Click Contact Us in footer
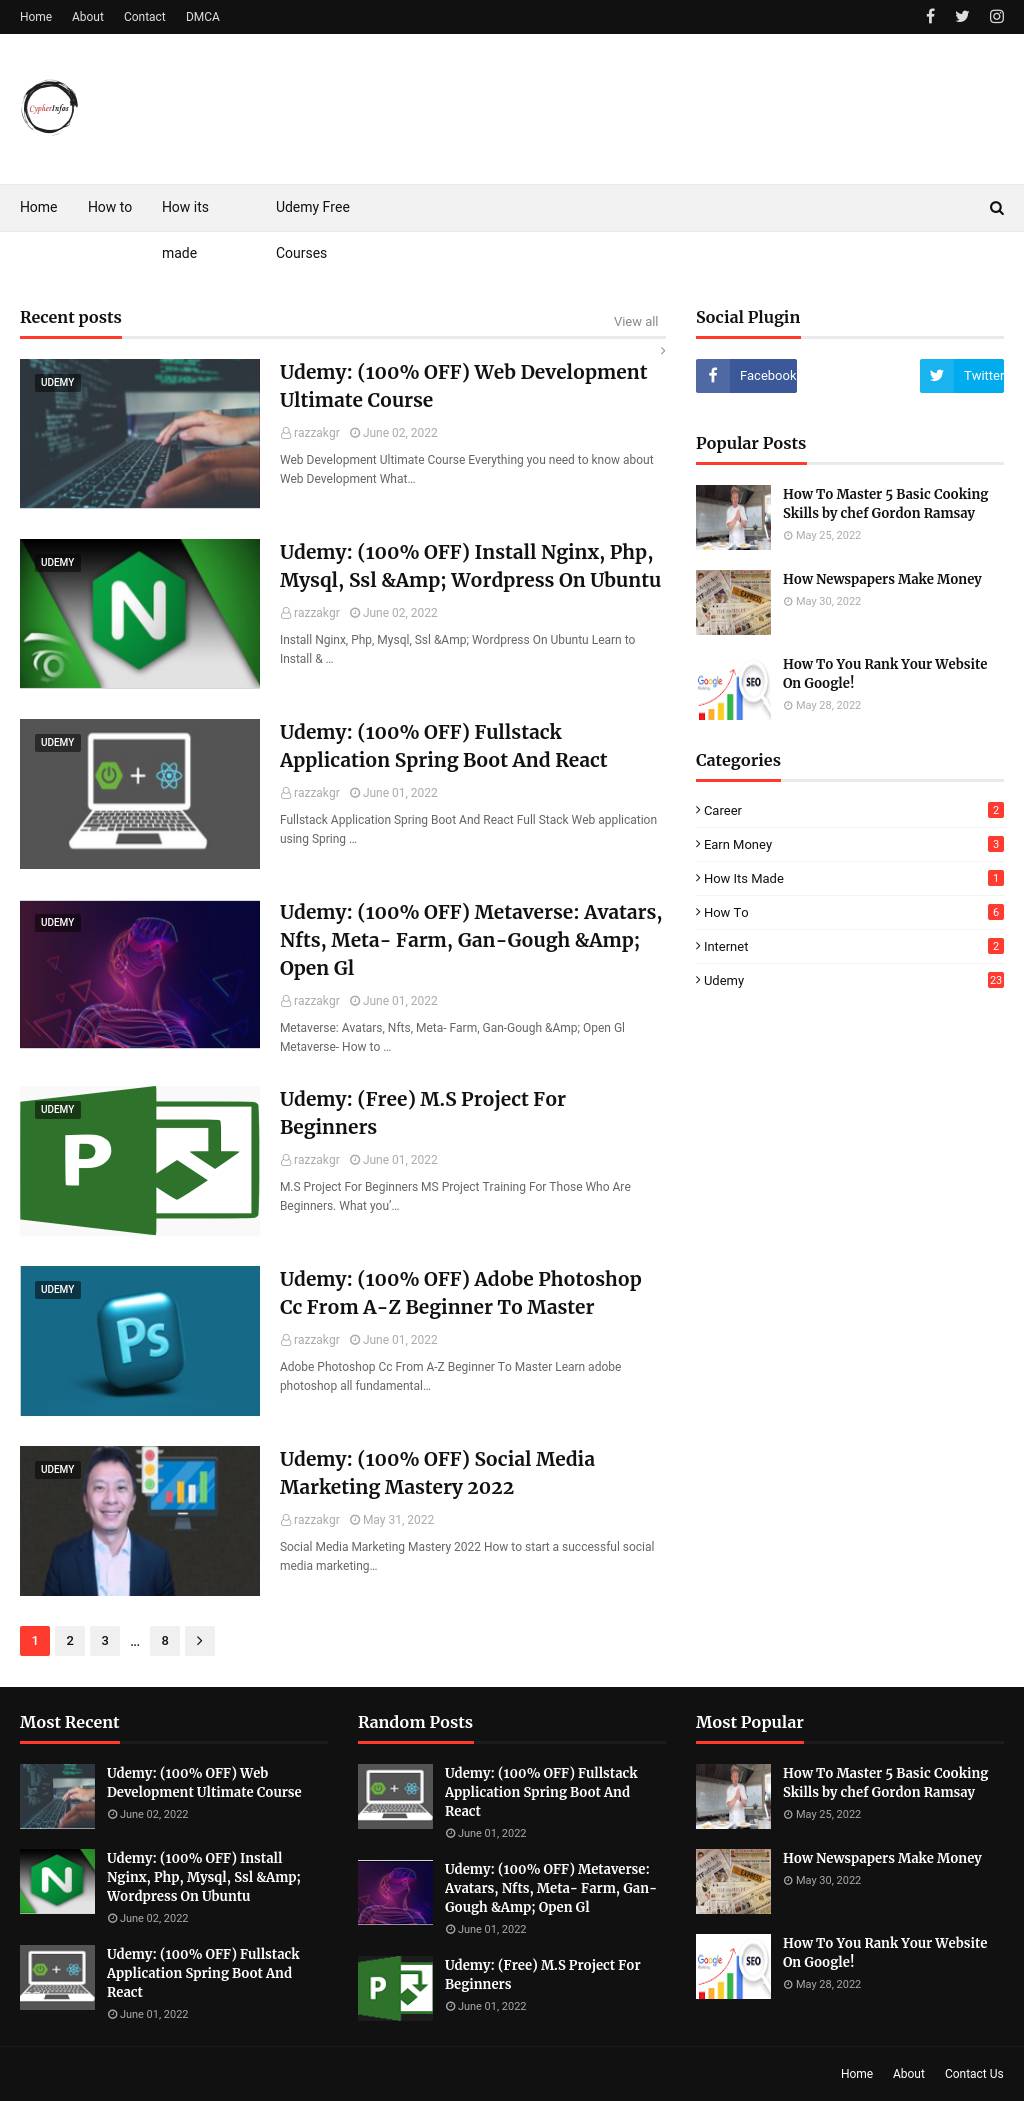Viewport: 1024px width, 2101px height. tap(973, 2074)
